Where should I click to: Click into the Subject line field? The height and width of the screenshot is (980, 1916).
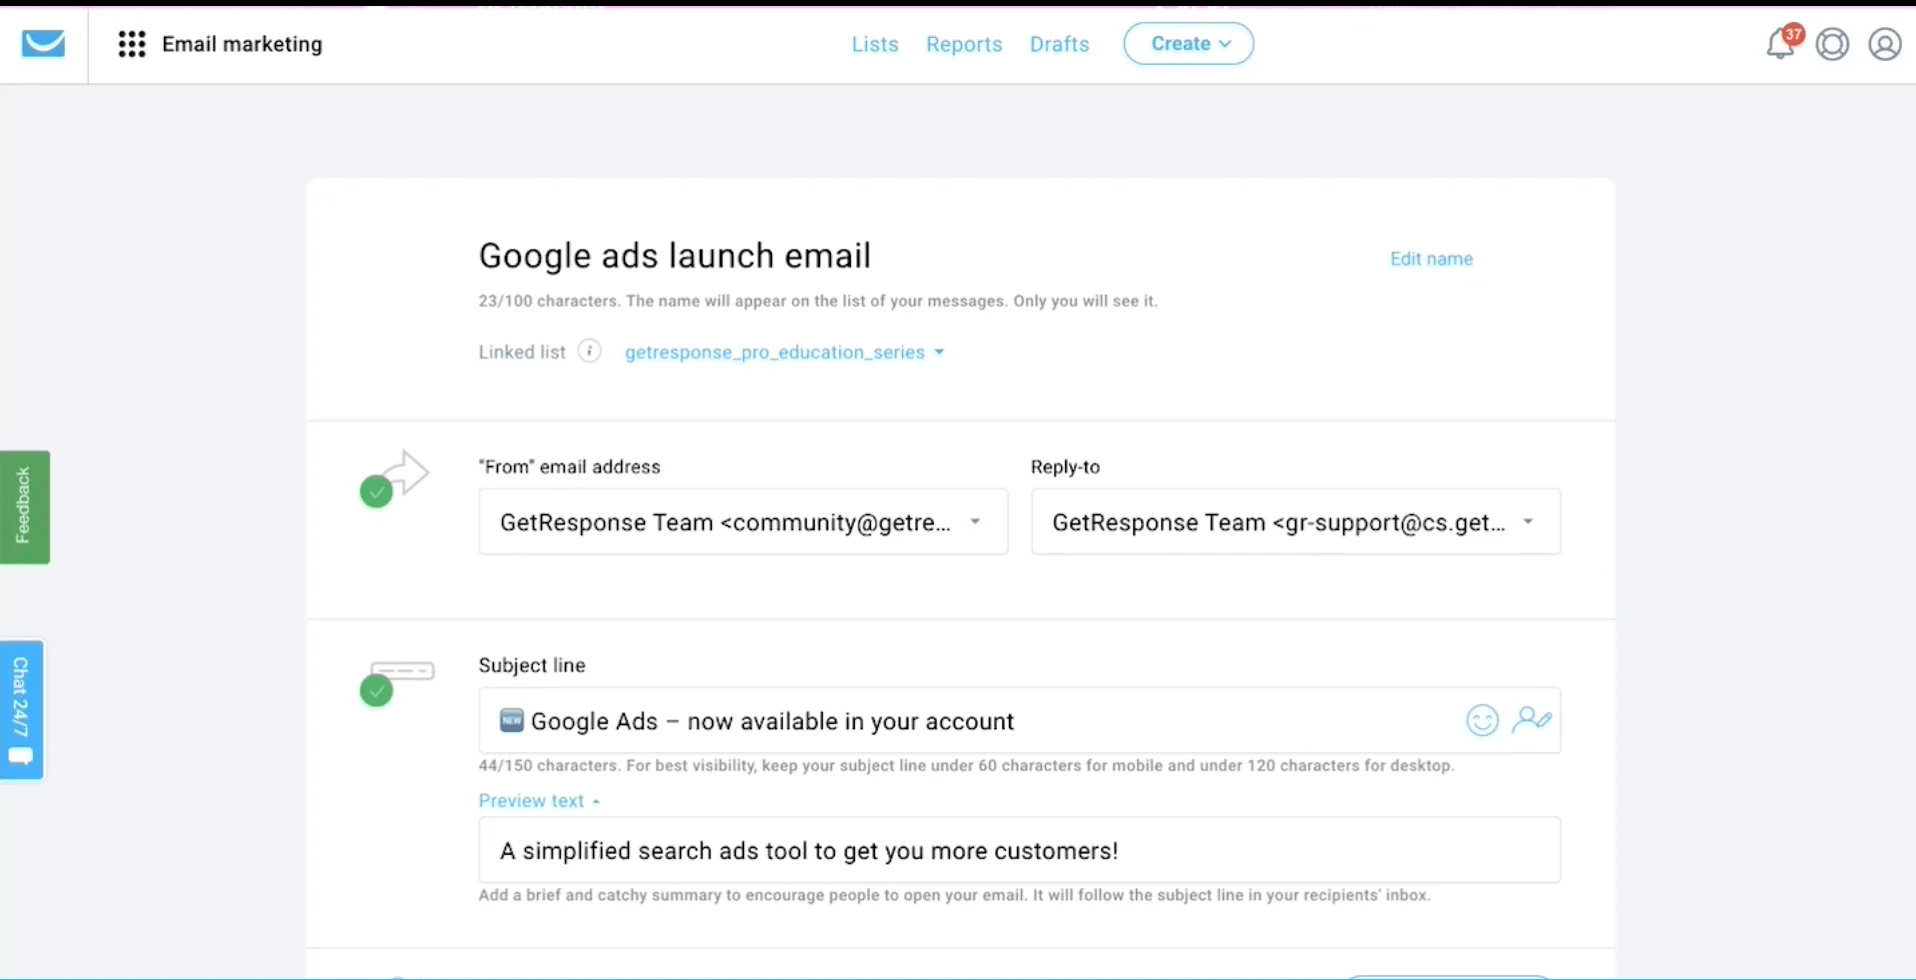point(1019,720)
